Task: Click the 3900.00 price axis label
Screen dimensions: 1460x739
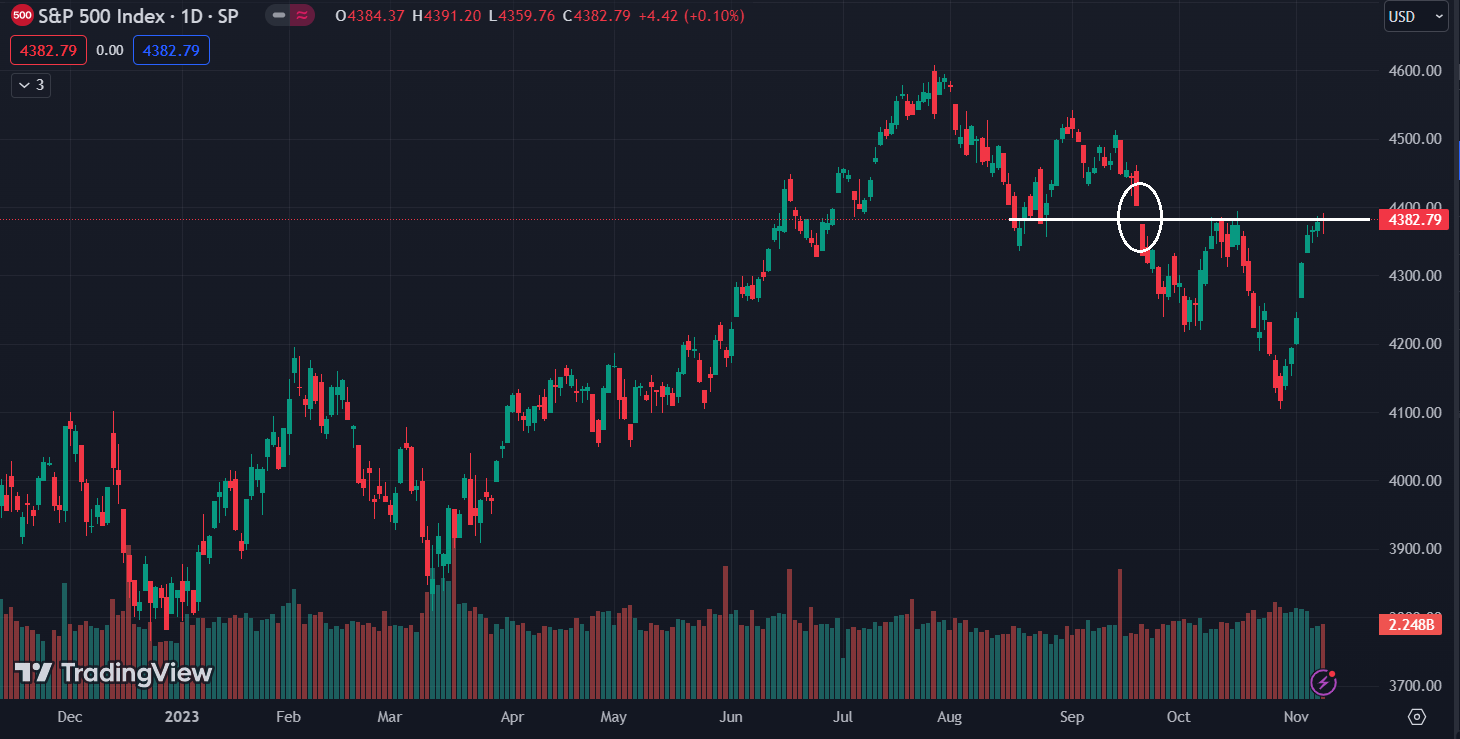Action: pos(1415,549)
